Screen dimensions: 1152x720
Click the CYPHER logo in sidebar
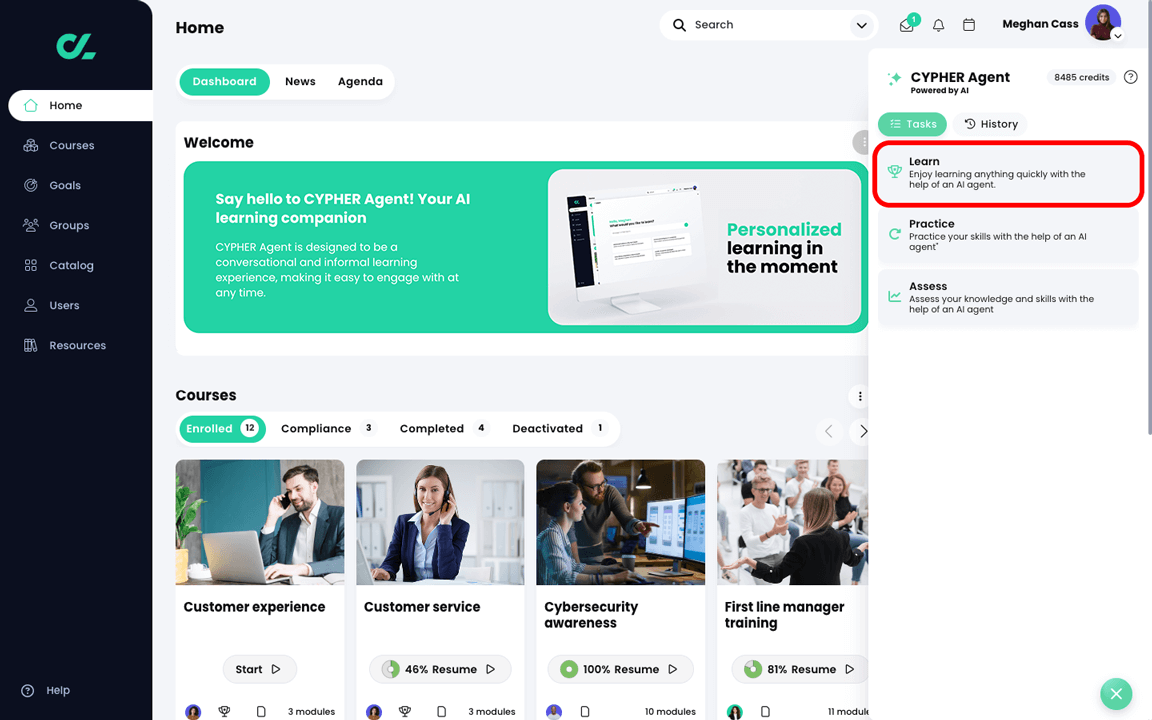[76, 46]
